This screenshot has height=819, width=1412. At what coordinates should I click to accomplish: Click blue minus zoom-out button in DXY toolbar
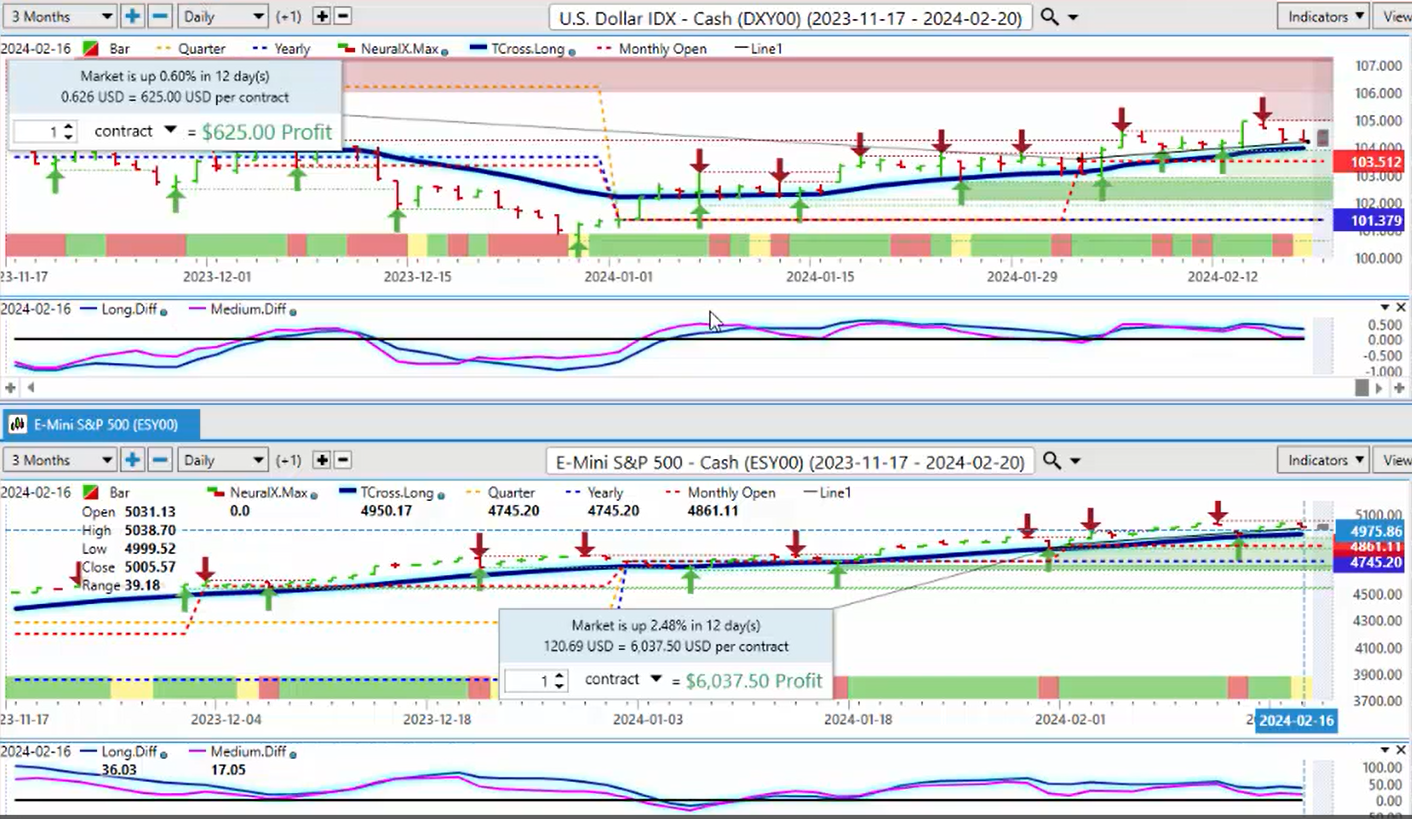160,16
